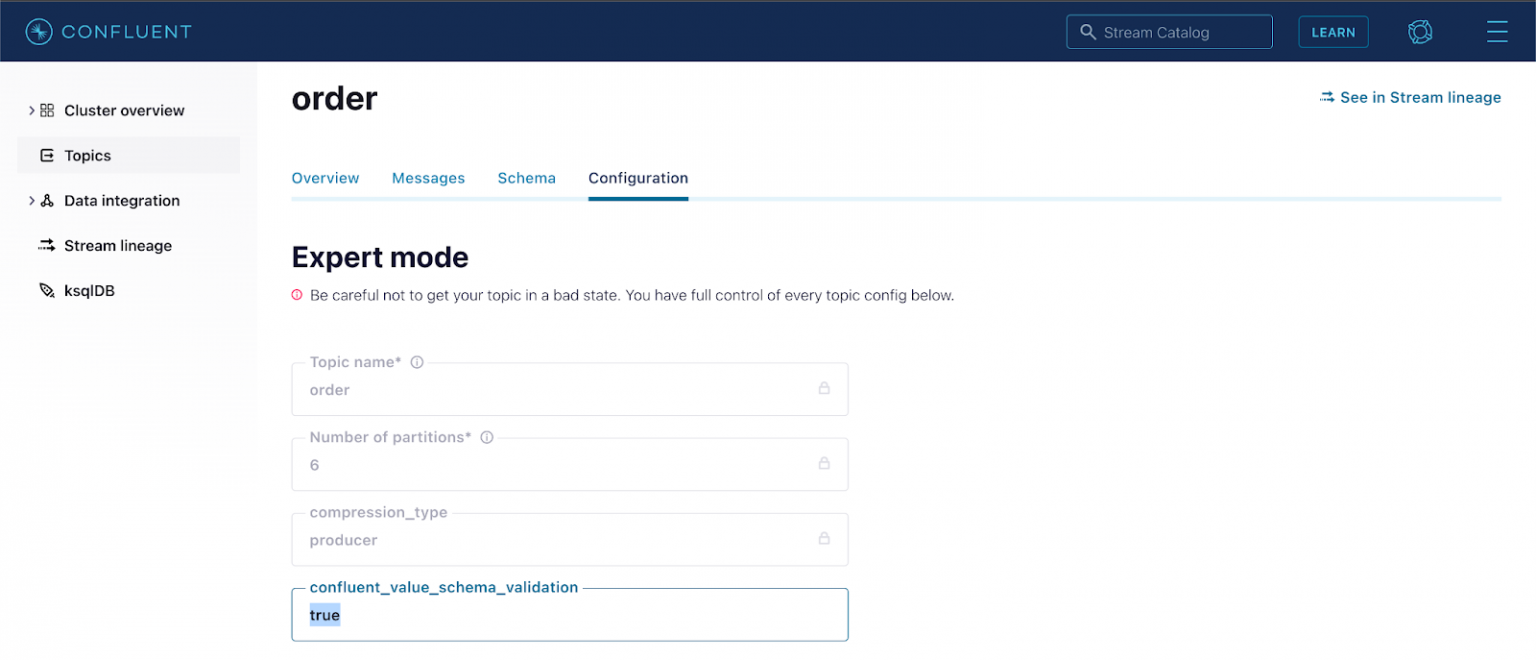Screen dimensions: 1536x660
Task: Click the lock icon in compression_type field
Action: pos(824,538)
